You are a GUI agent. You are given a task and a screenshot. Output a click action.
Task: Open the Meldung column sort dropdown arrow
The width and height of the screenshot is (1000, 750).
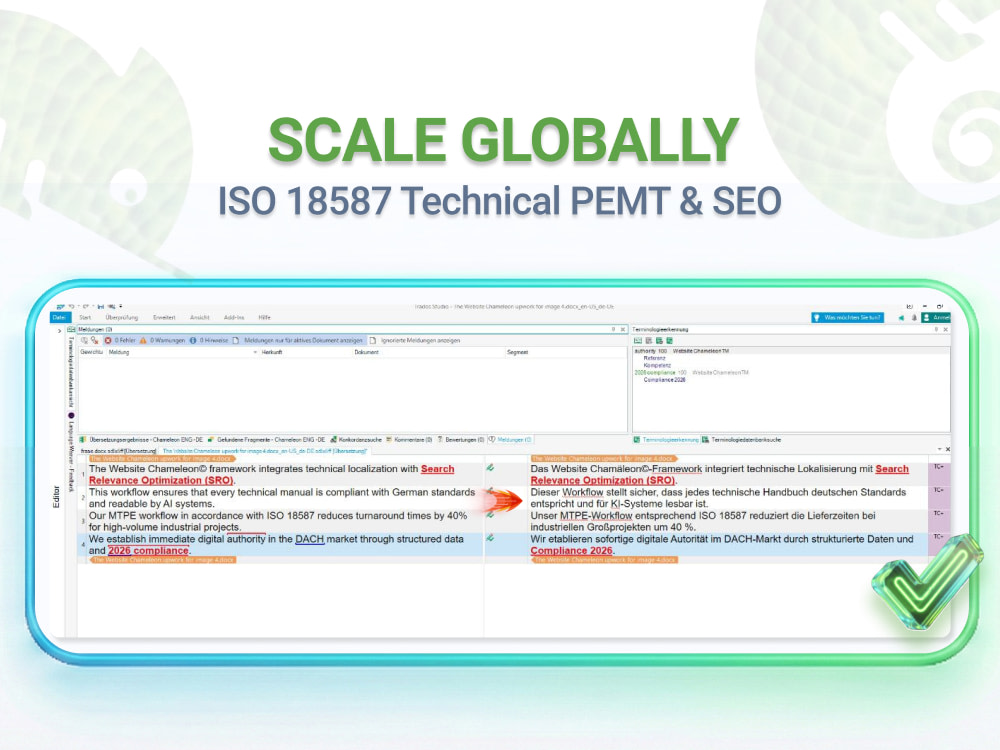tap(255, 352)
